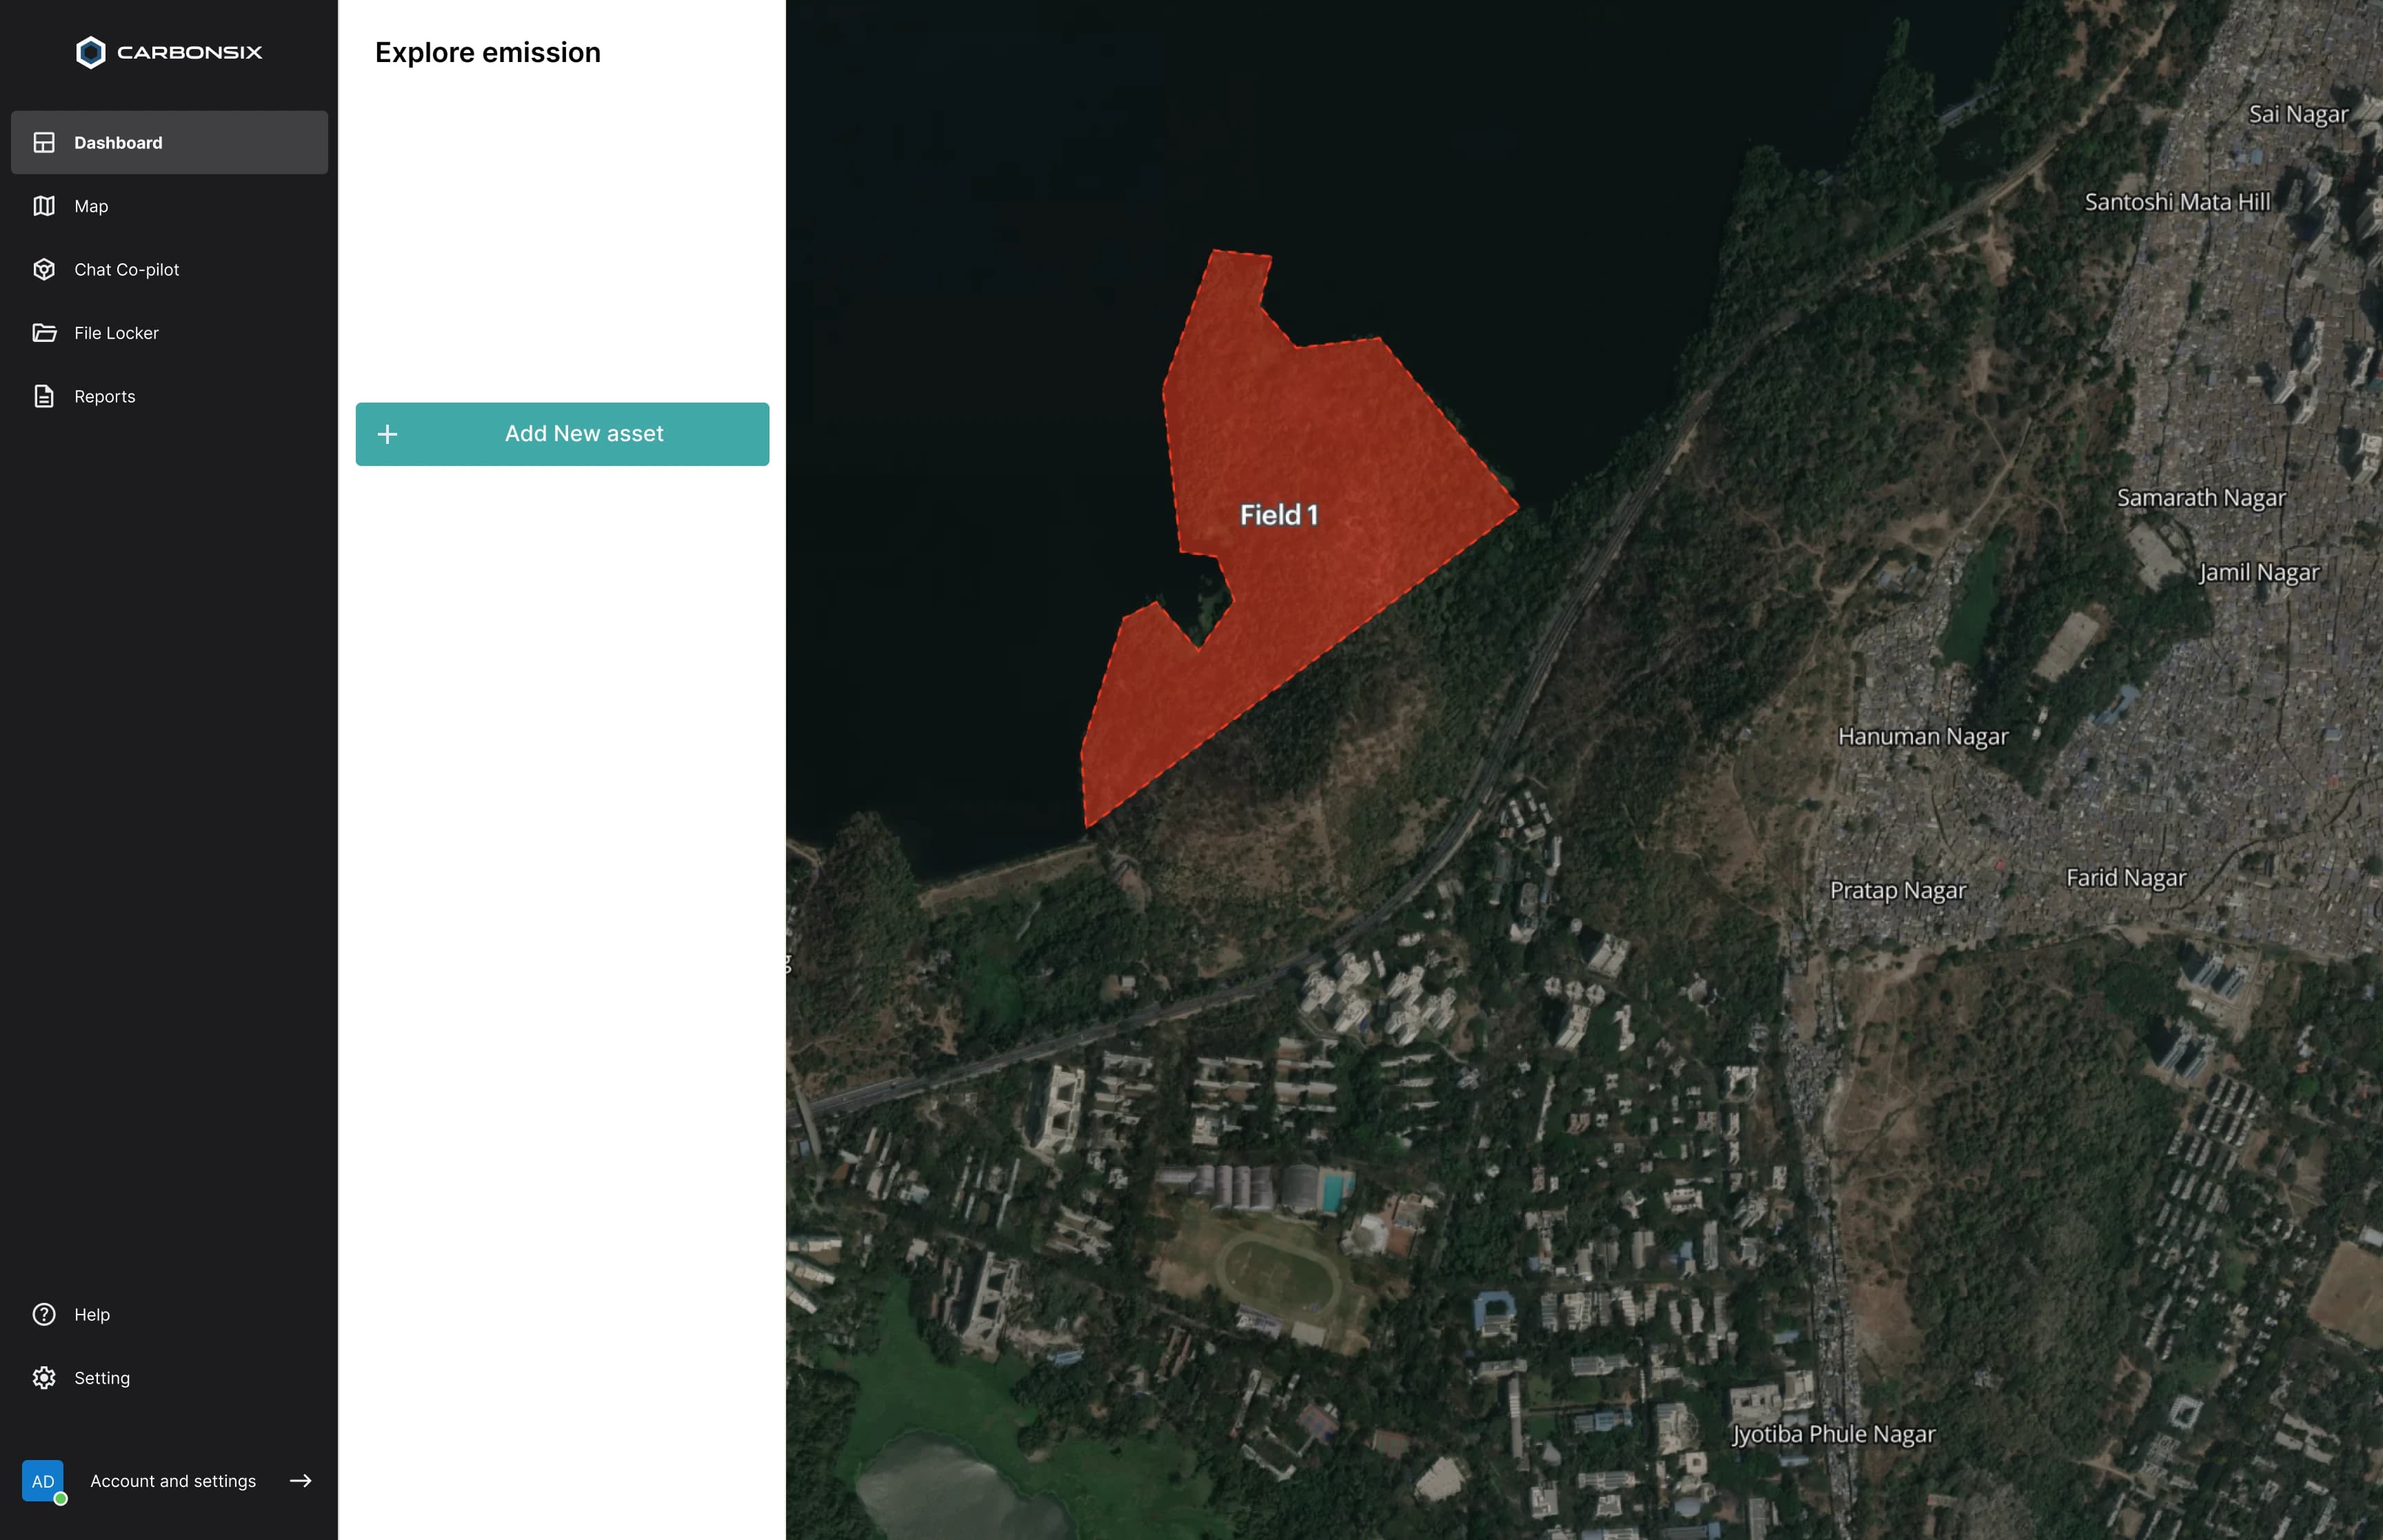Open the File Locker section
Screen dimensions: 2383x1540
point(117,333)
